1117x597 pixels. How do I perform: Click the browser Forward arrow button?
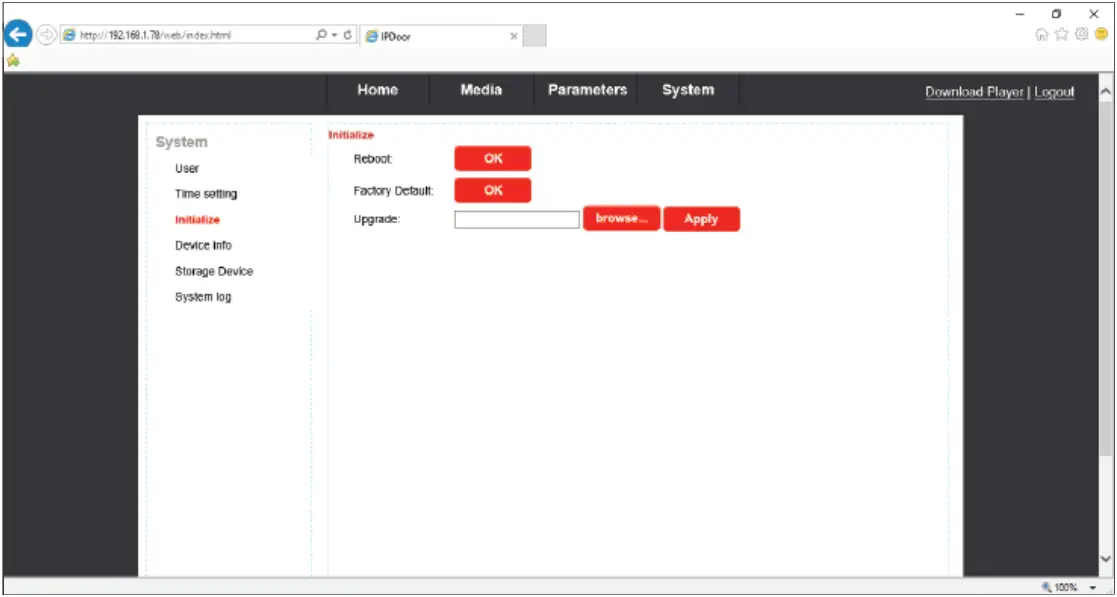(x=46, y=34)
